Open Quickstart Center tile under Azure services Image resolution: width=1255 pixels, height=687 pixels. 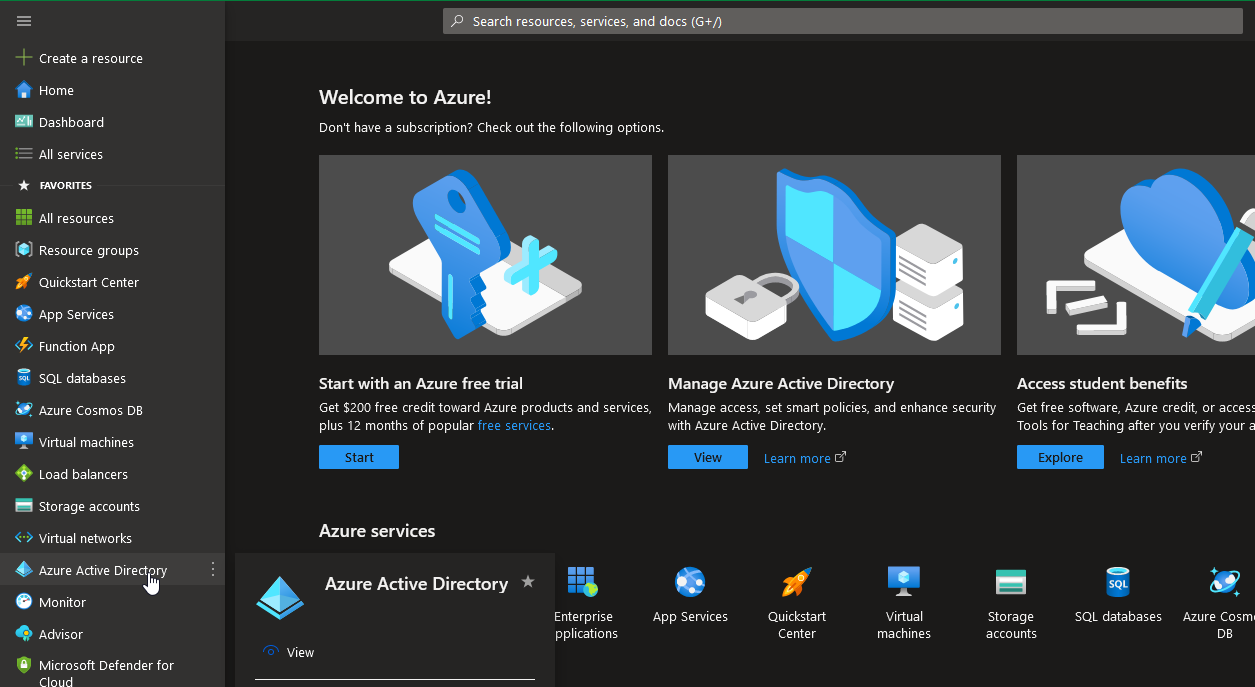[x=797, y=603]
